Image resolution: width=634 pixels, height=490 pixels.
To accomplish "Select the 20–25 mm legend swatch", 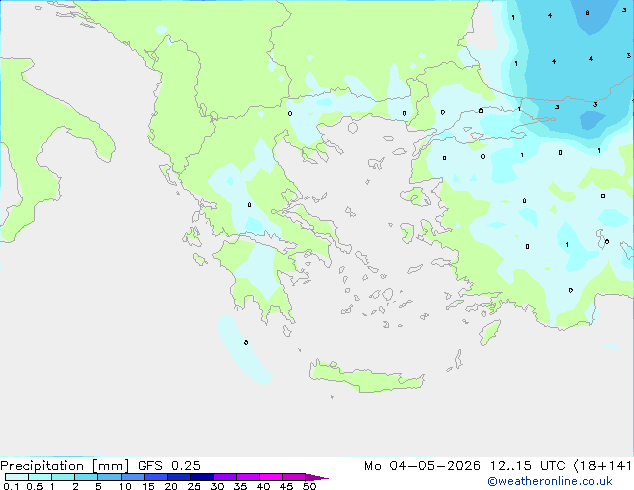I will click(x=179, y=477).
